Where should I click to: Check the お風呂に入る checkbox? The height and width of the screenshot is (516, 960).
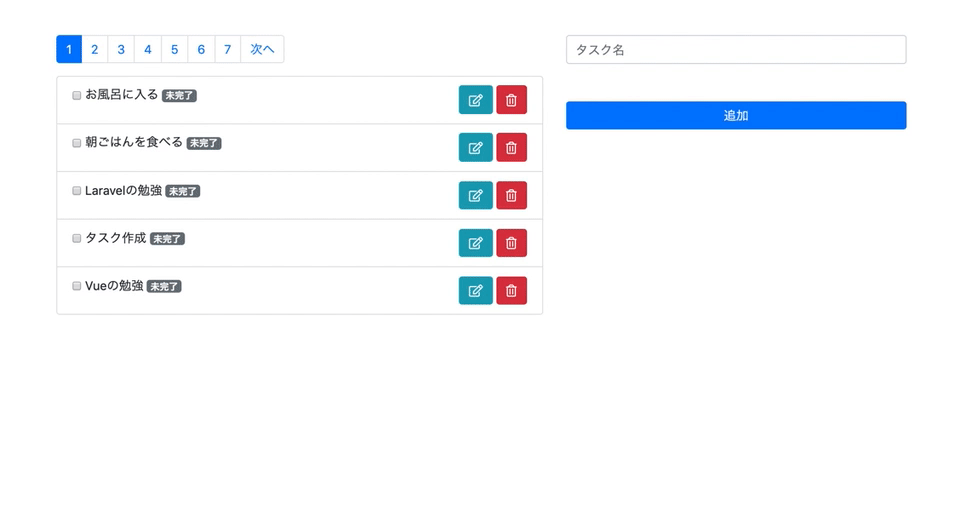(77, 96)
